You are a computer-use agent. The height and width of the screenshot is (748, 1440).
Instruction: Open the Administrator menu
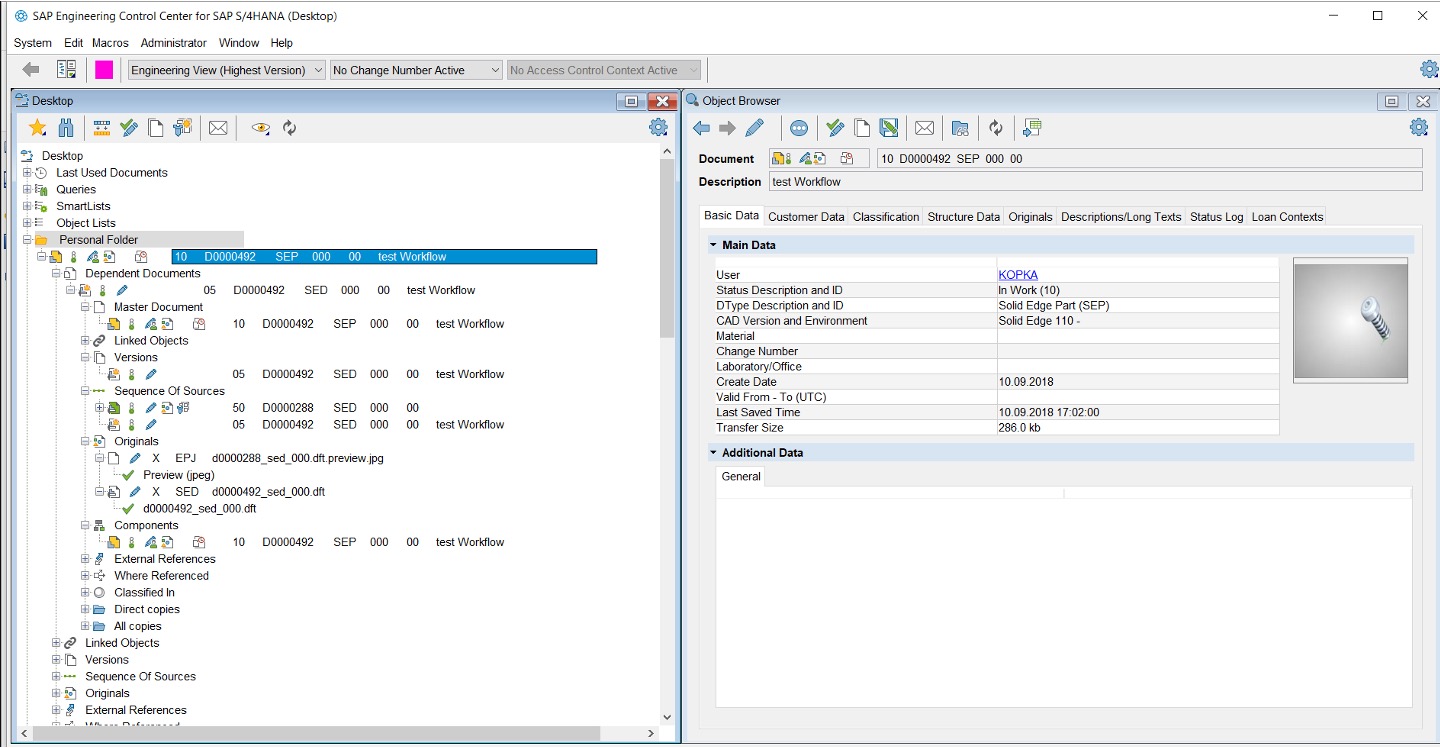pos(174,43)
